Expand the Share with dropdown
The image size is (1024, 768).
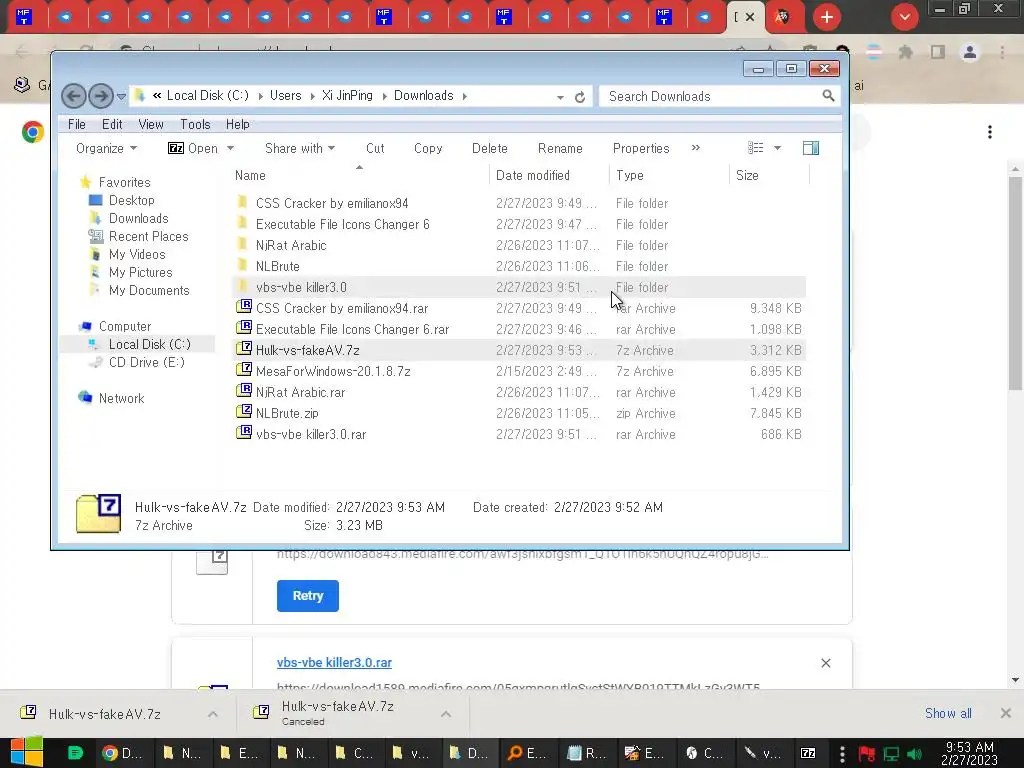coord(300,148)
